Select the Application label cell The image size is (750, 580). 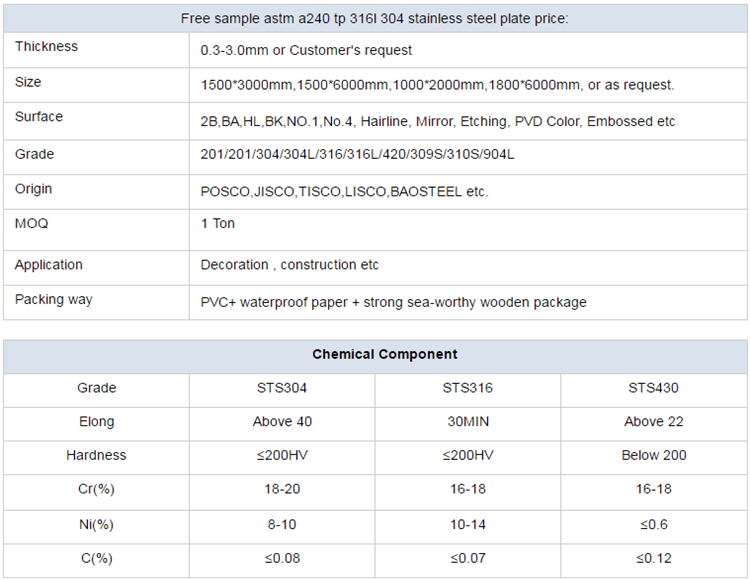pos(49,265)
